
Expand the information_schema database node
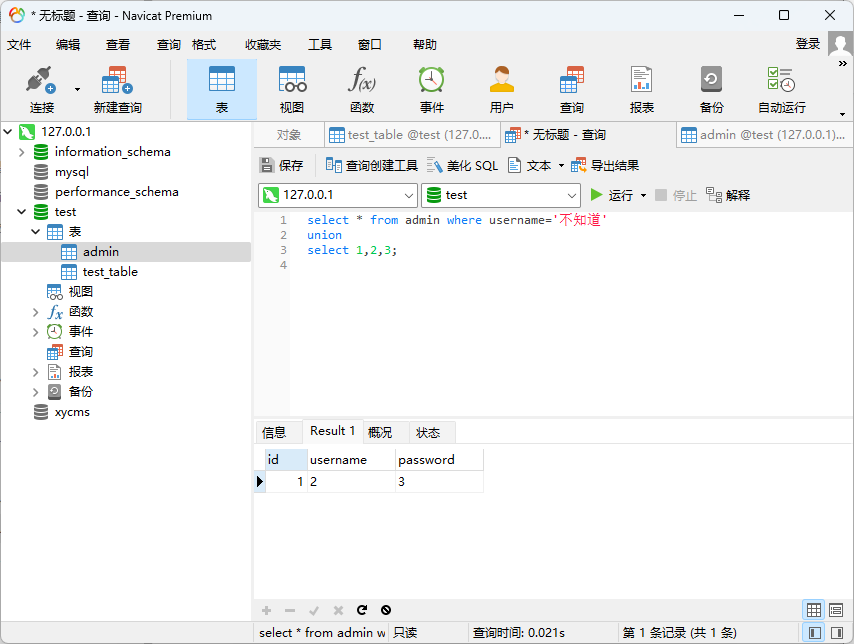point(22,152)
